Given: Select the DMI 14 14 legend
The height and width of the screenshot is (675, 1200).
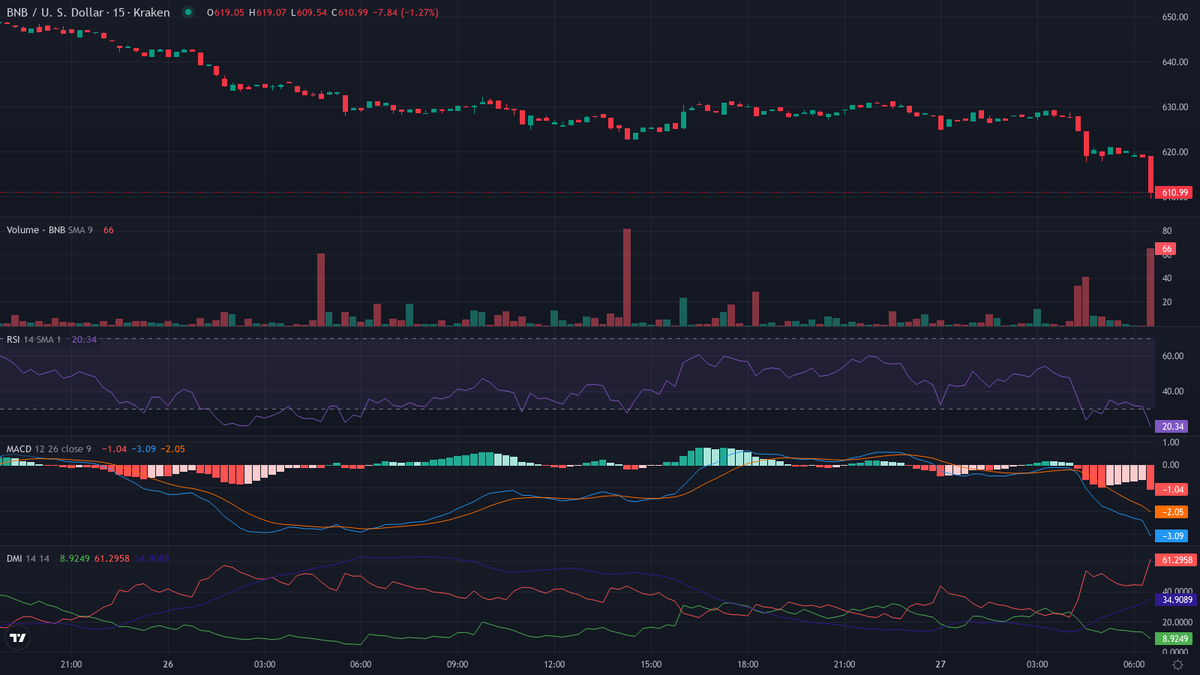Looking at the screenshot, I should click(x=29, y=558).
